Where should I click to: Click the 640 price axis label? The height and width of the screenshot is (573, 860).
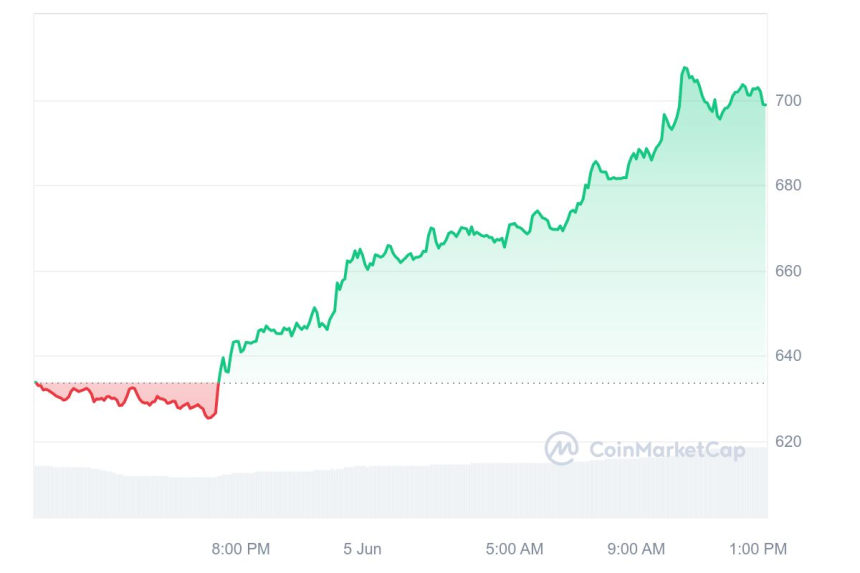pos(788,356)
